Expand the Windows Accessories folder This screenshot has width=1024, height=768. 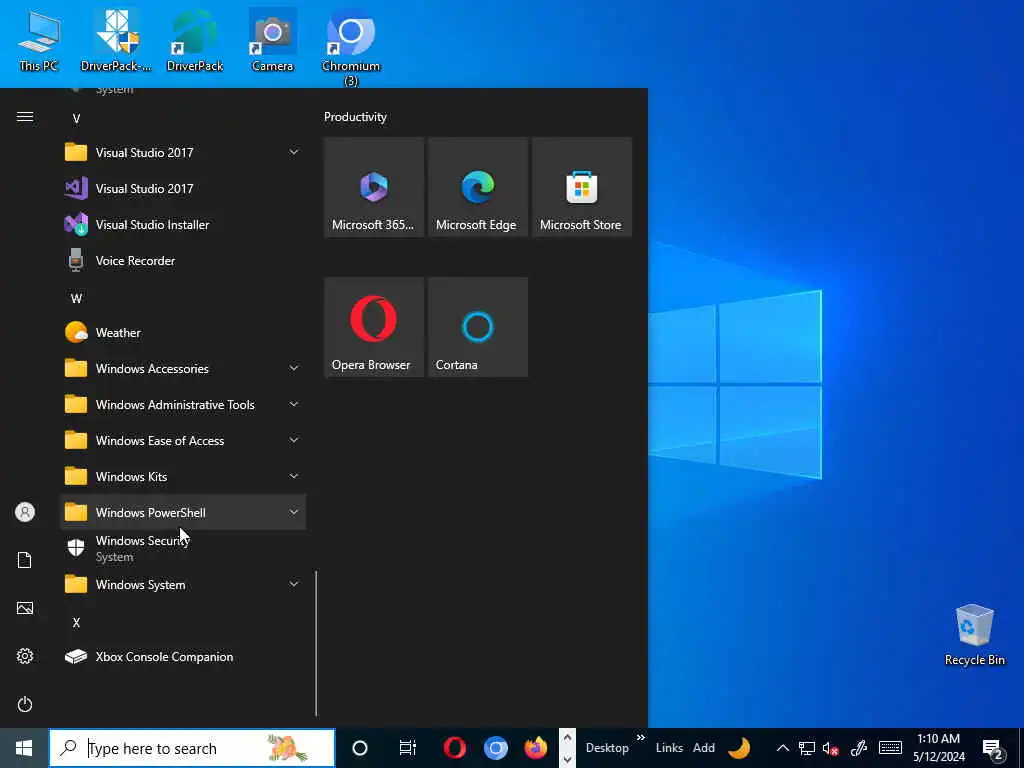point(183,368)
